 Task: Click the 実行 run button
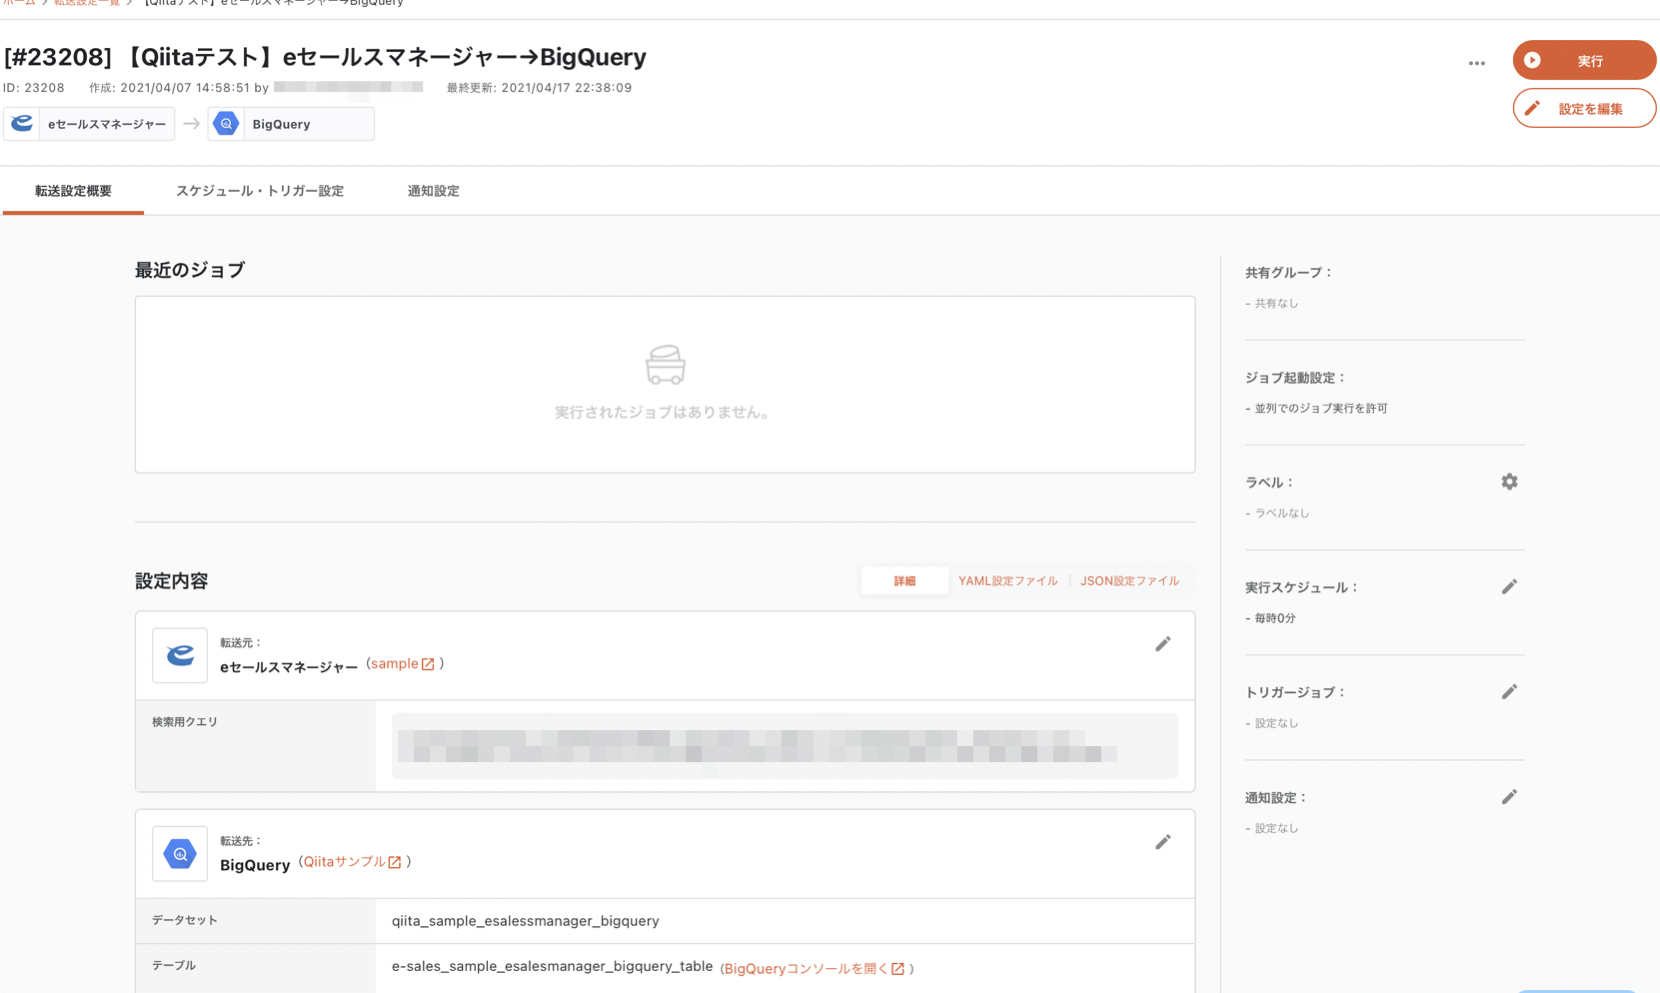[x=1584, y=60]
